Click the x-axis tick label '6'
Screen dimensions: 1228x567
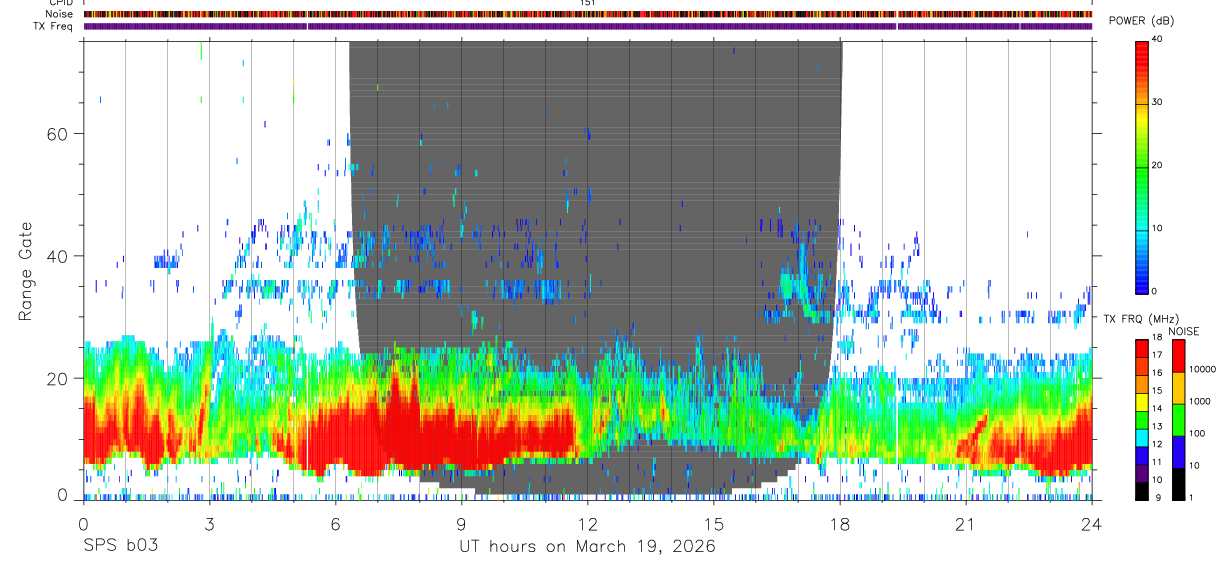click(x=335, y=524)
